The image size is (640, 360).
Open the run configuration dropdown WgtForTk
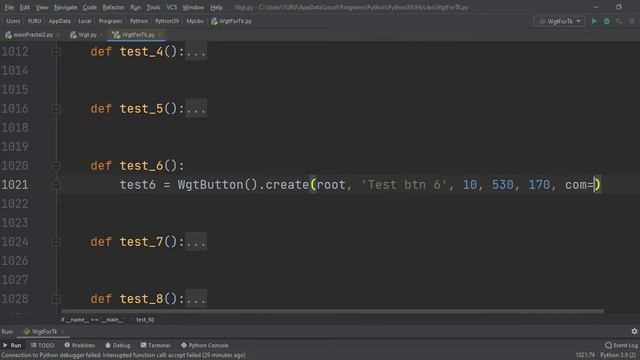560,21
